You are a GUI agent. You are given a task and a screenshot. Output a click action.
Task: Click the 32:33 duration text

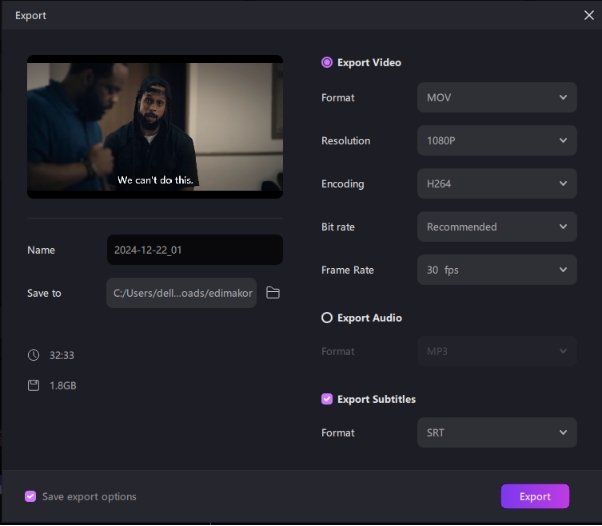pyautogui.click(x=62, y=355)
